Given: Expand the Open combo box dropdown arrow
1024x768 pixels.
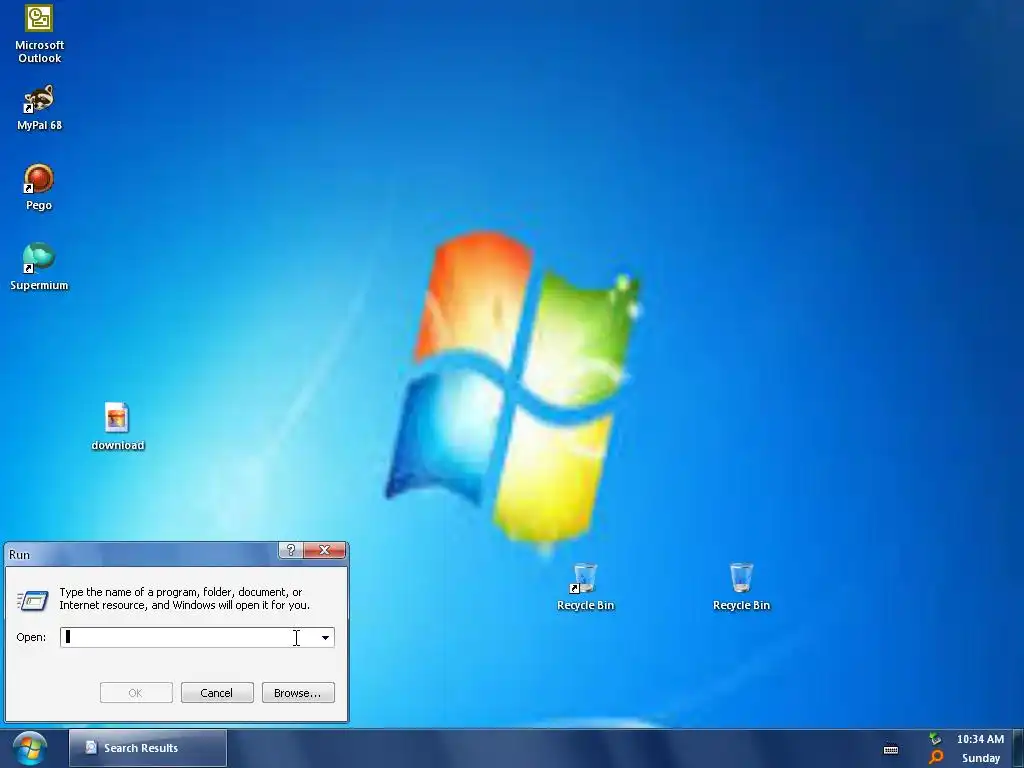Looking at the screenshot, I should (325, 637).
